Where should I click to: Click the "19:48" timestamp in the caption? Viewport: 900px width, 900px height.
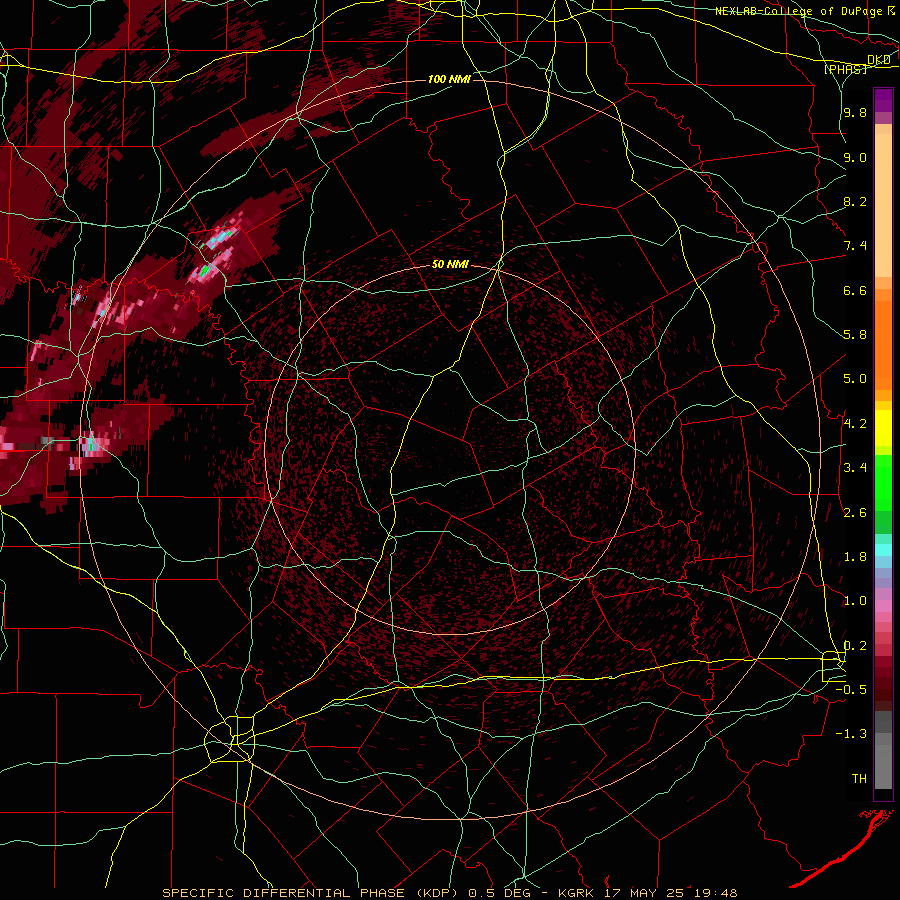coord(715,893)
